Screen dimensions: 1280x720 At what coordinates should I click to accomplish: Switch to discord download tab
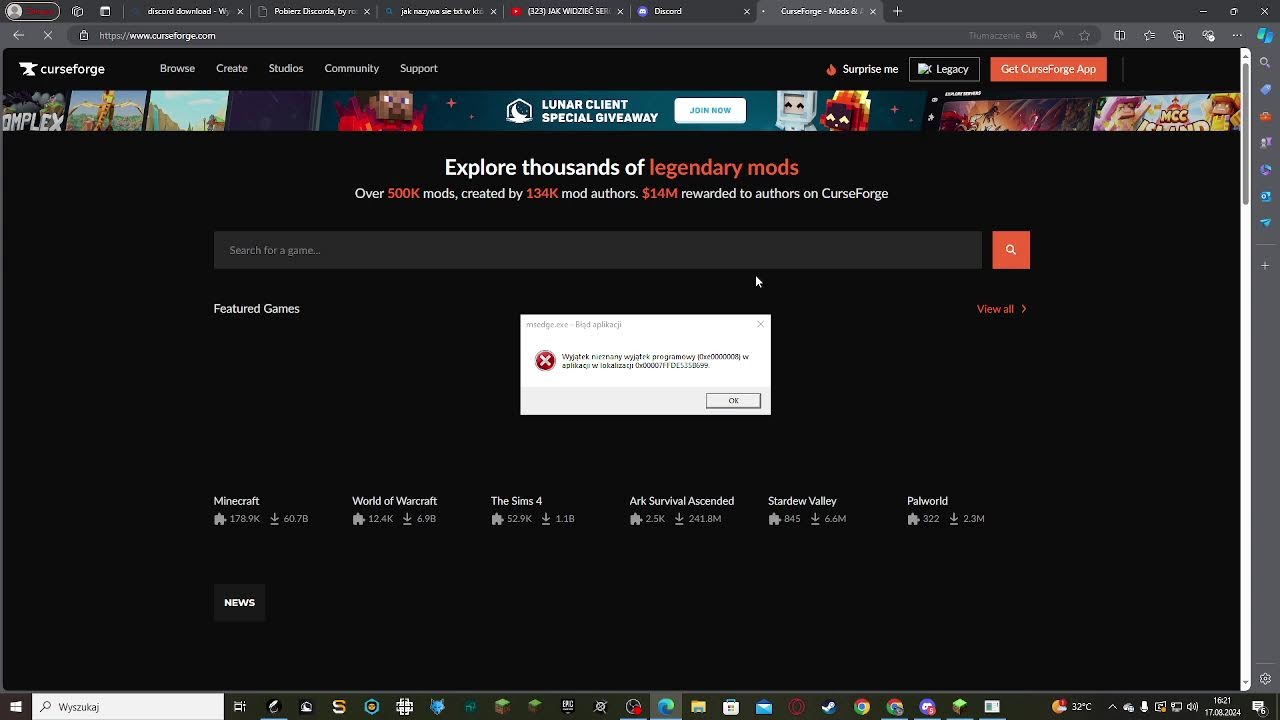pos(186,11)
